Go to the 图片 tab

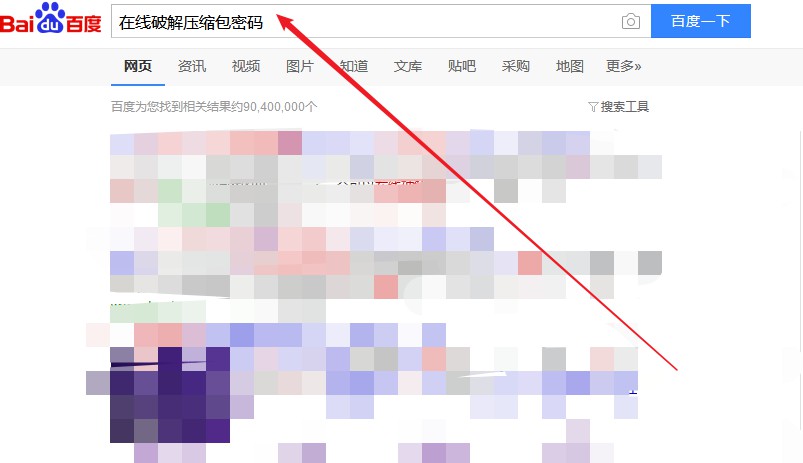pyautogui.click(x=300, y=66)
